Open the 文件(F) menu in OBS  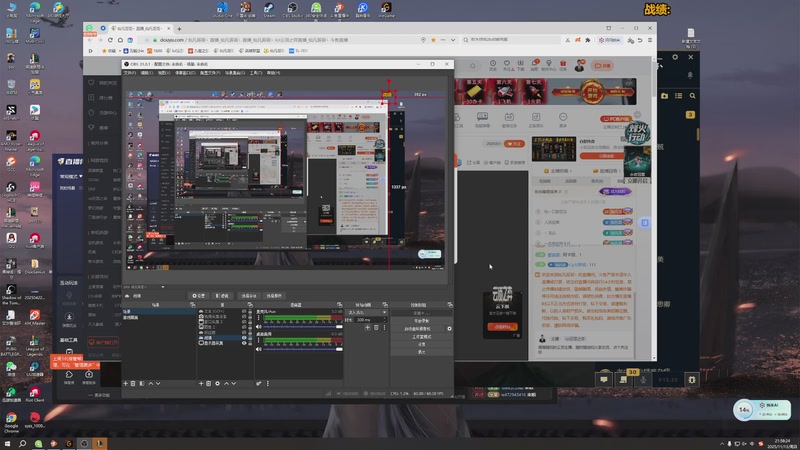[x=130, y=73]
